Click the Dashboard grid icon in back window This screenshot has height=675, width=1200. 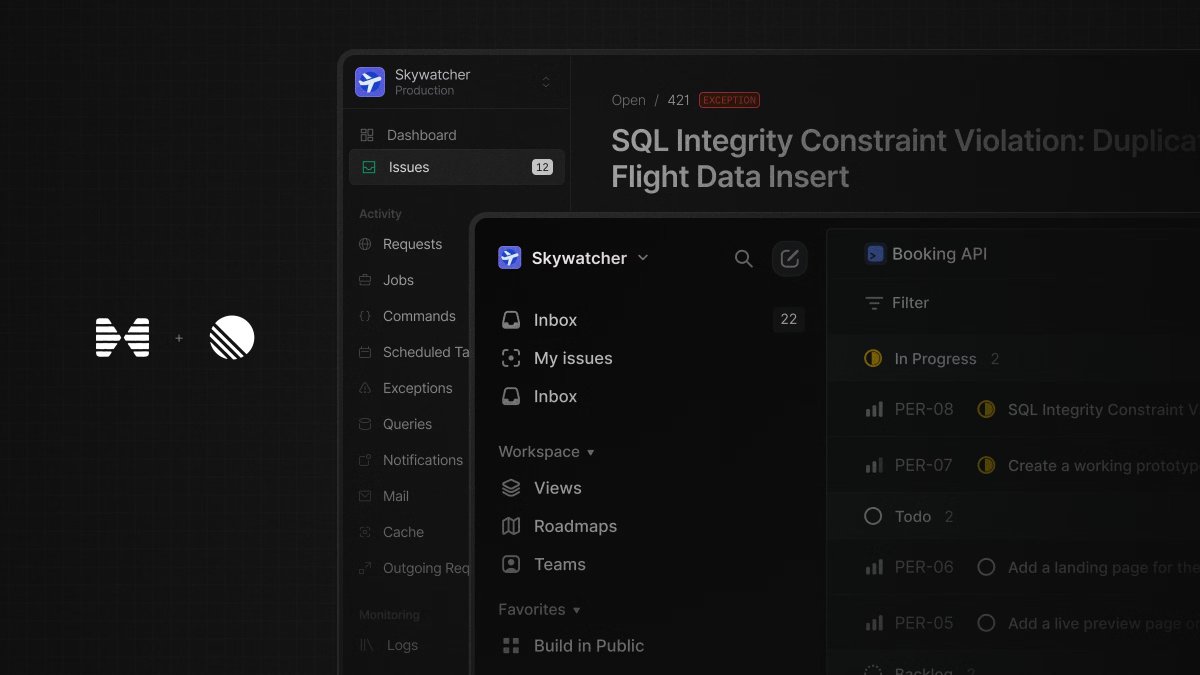tap(367, 135)
